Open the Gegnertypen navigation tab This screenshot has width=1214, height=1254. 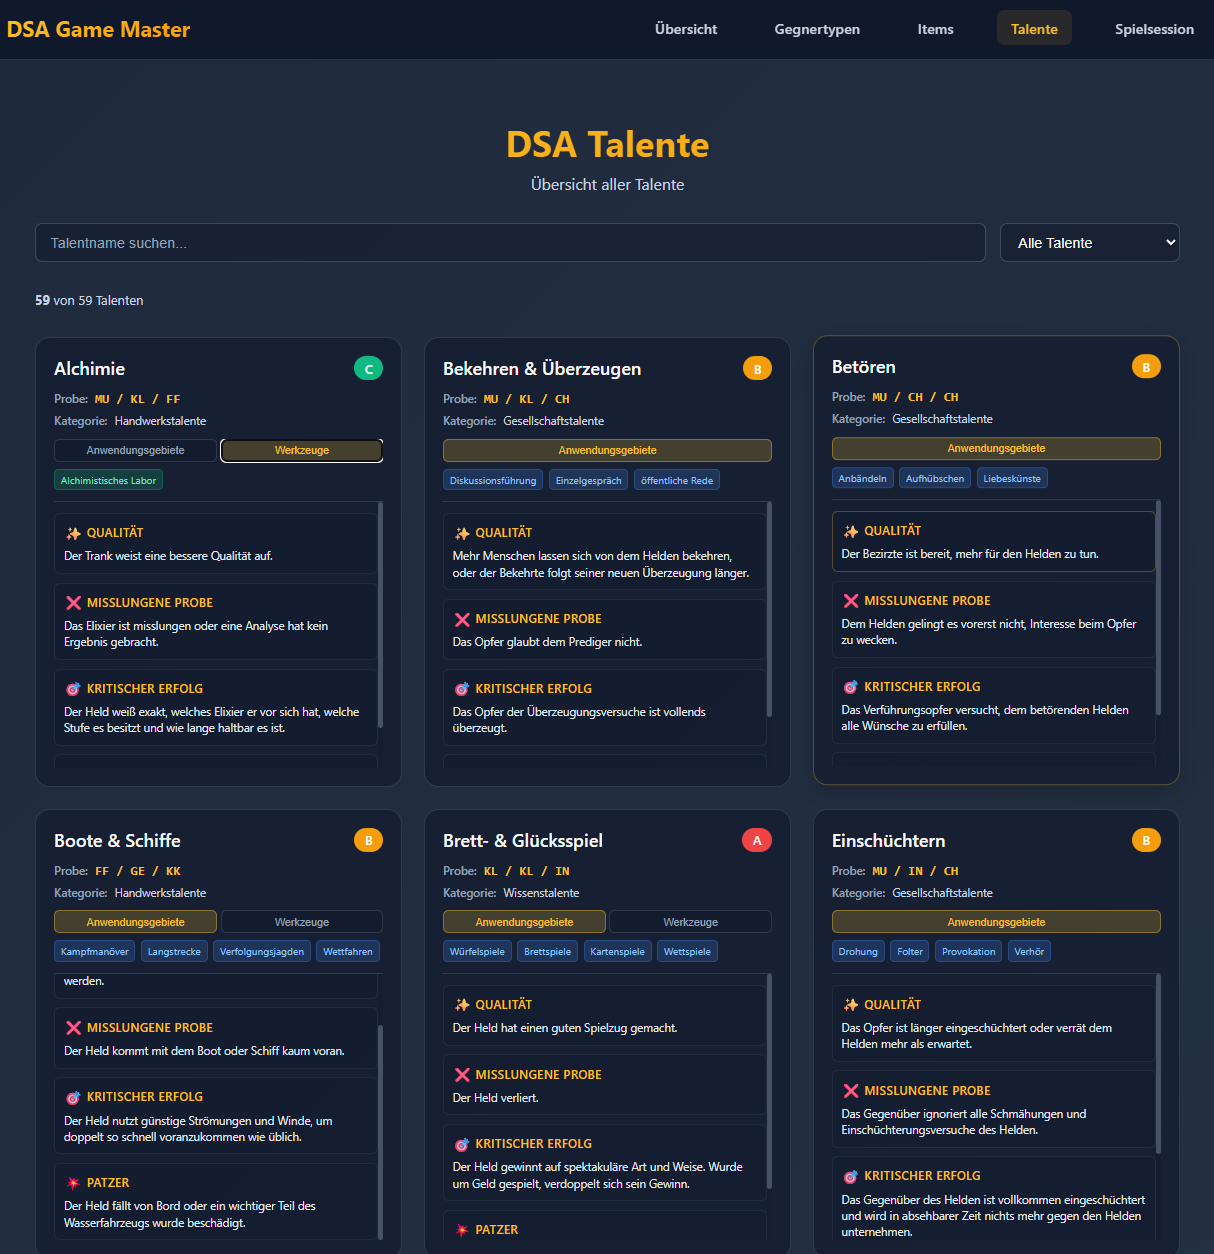pyautogui.click(x=816, y=29)
